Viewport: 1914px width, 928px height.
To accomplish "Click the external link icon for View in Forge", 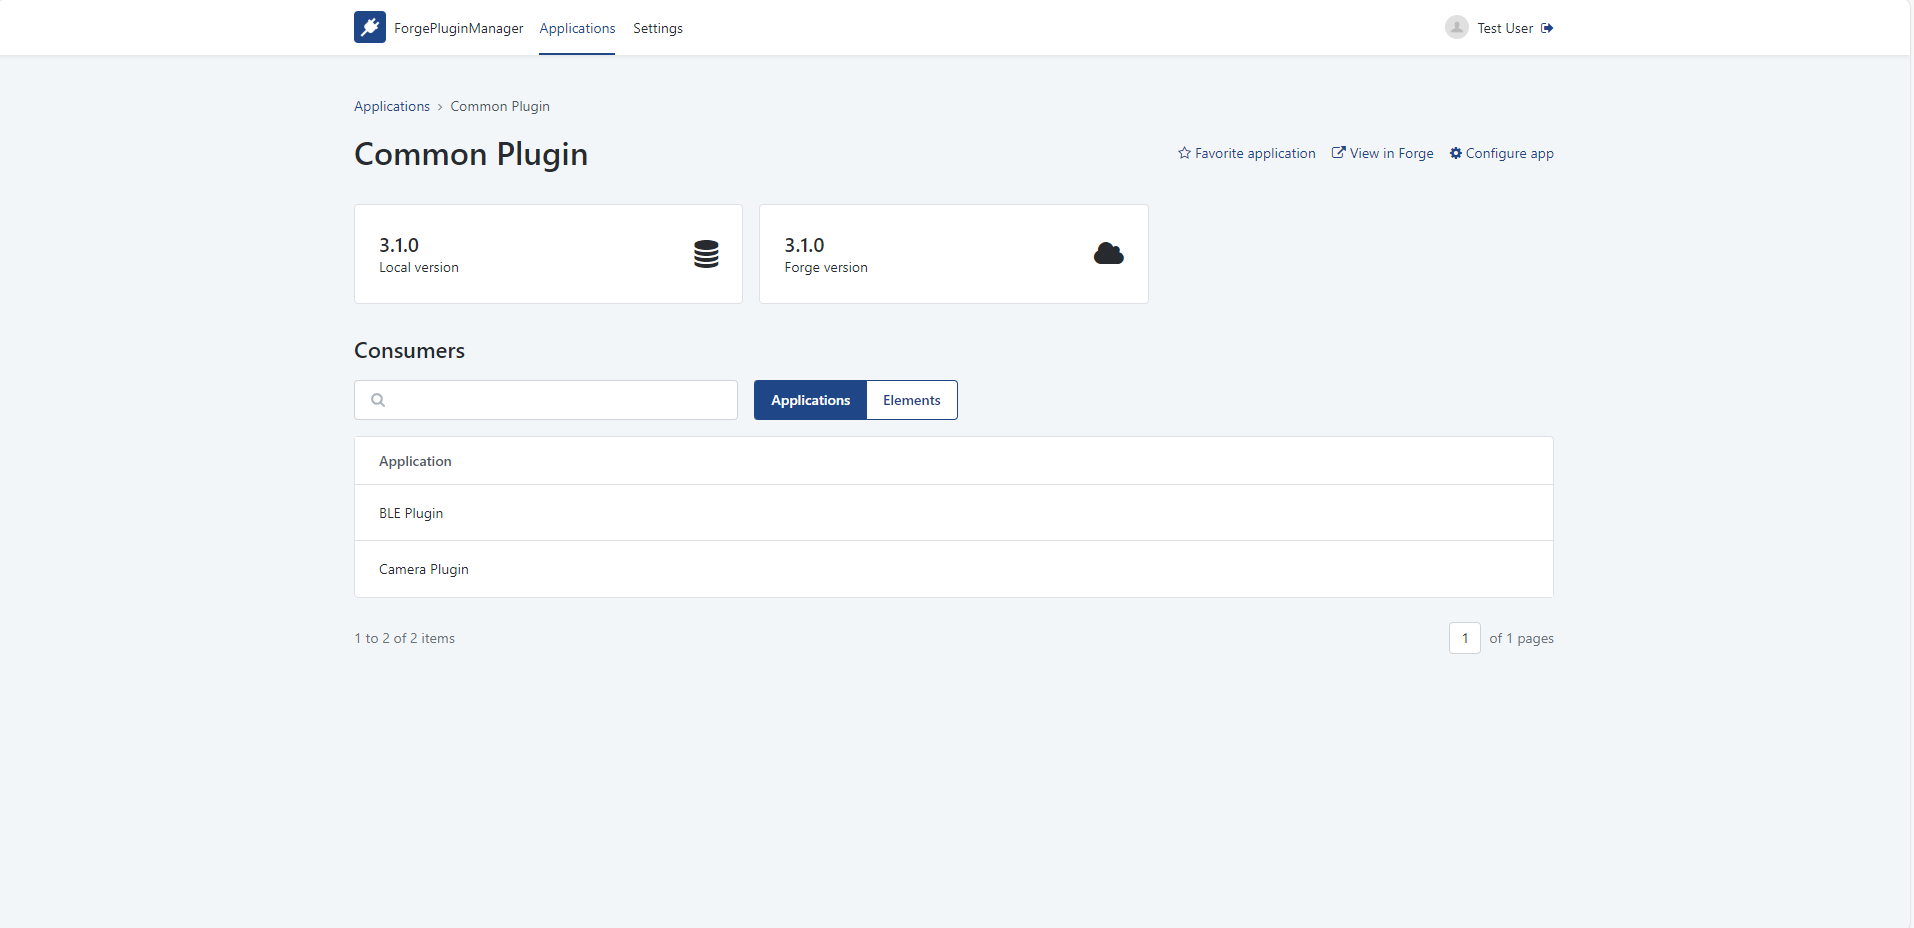I will click(1338, 153).
